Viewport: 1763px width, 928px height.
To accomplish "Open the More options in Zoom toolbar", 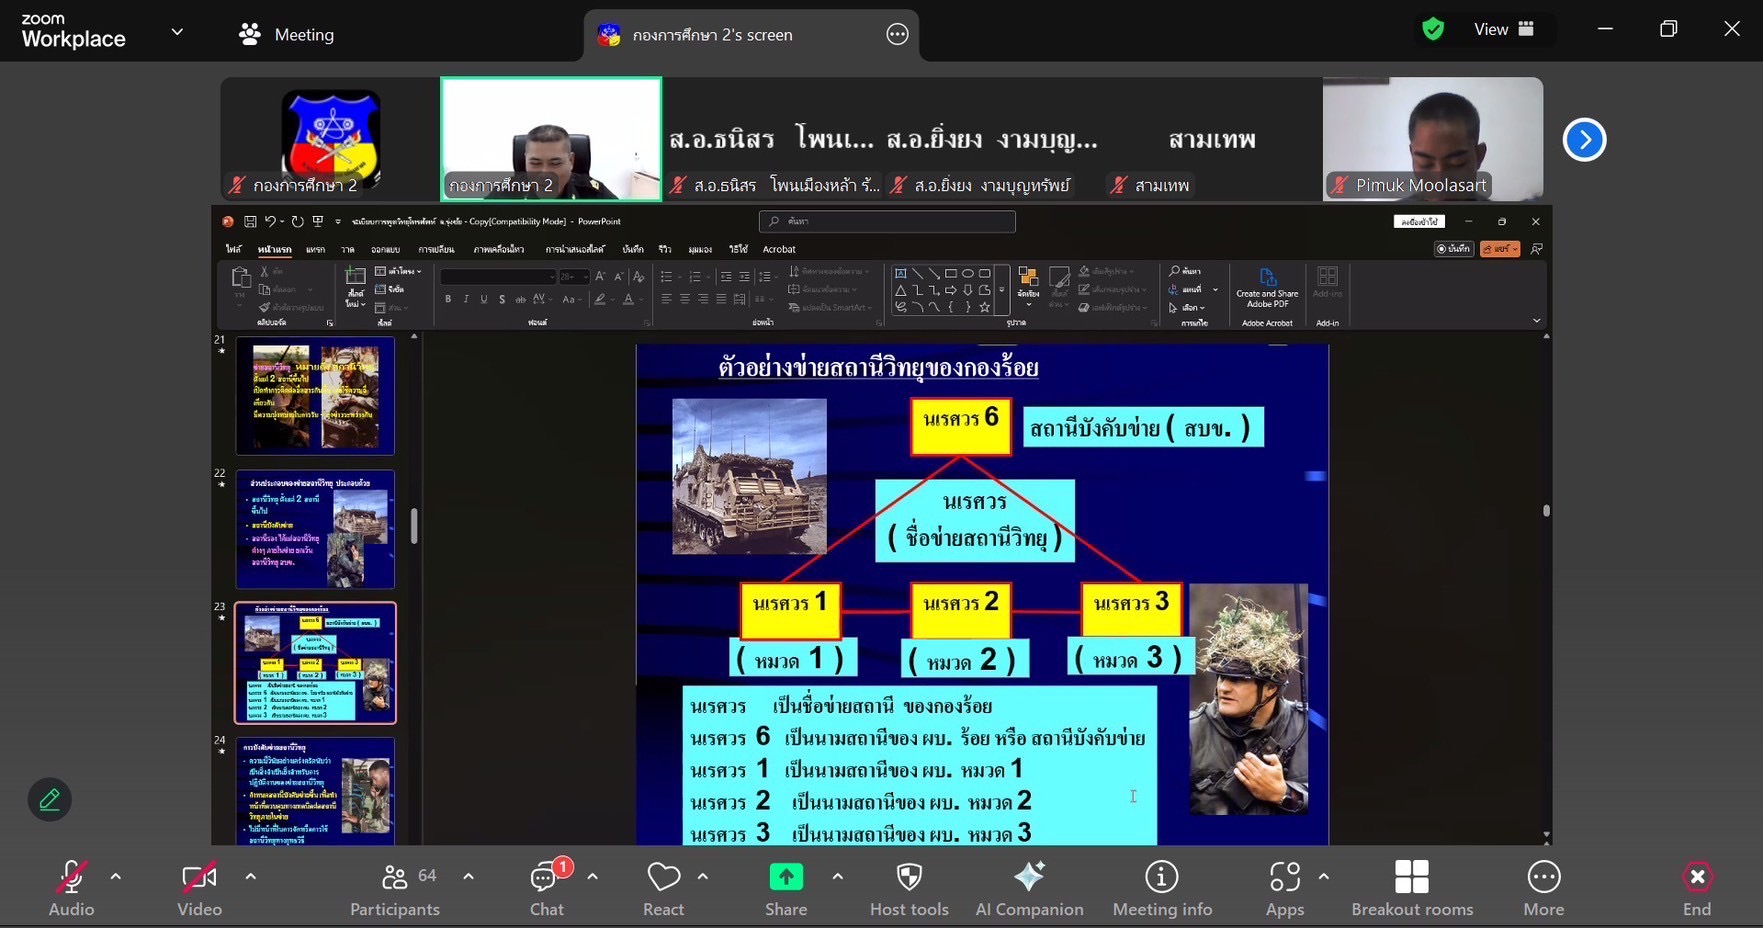I will (x=1544, y=887).
